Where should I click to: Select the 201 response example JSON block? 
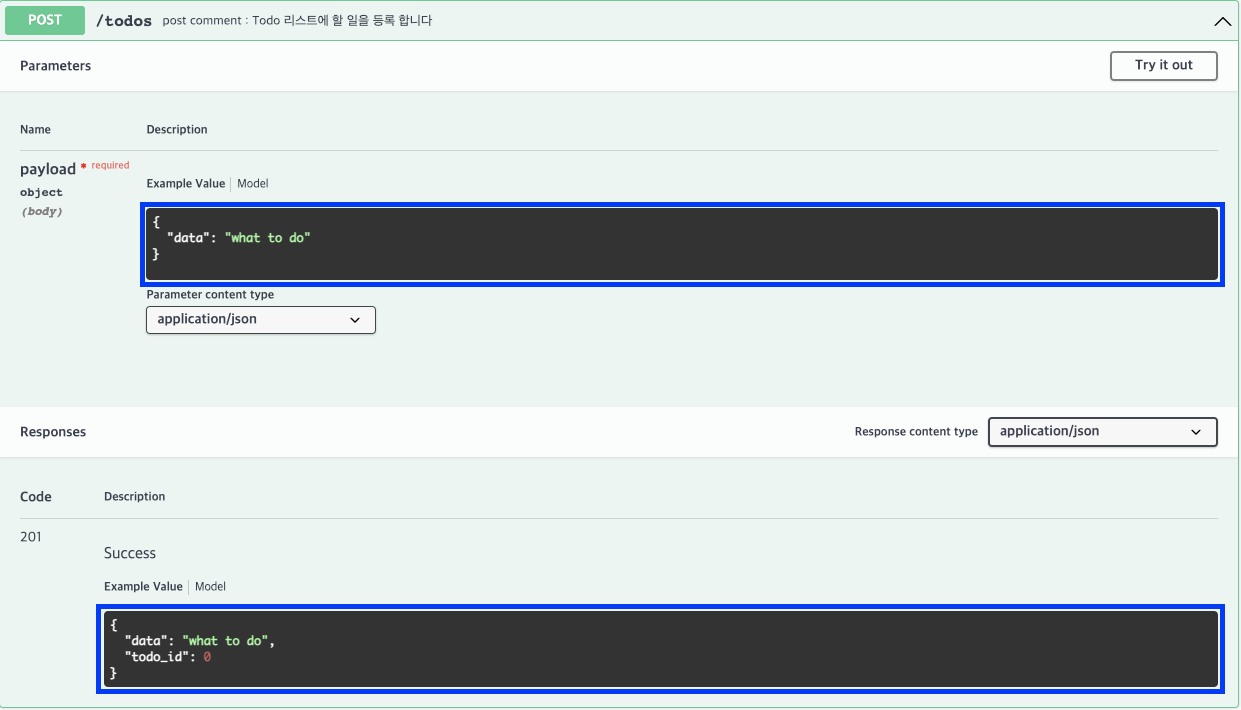662,648
